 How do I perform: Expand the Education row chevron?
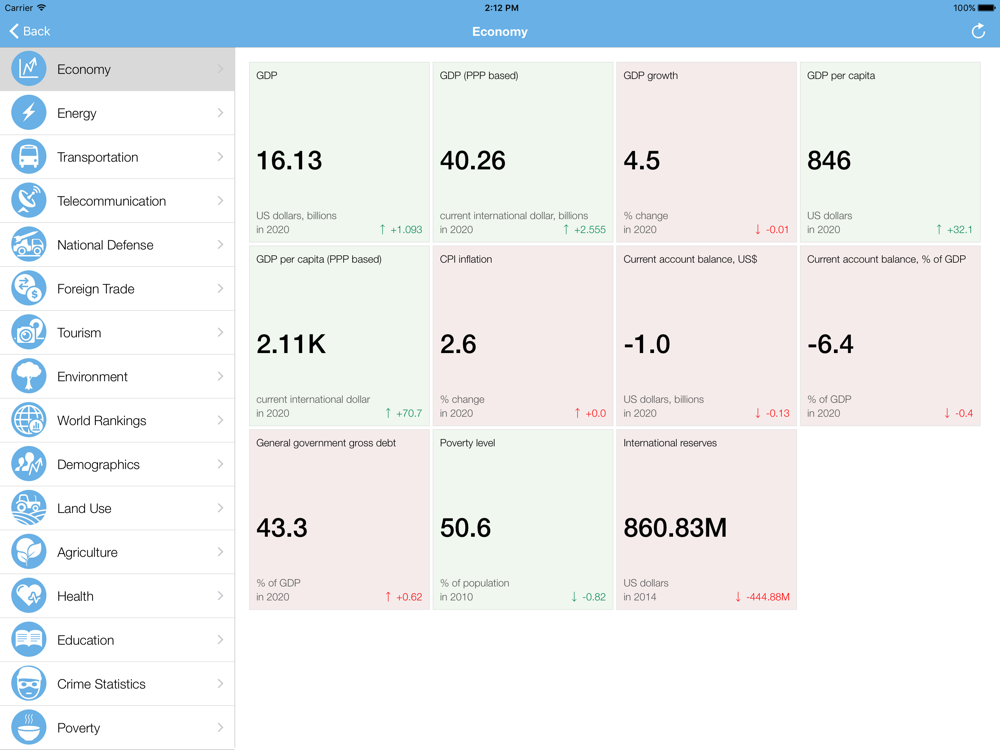220,640
